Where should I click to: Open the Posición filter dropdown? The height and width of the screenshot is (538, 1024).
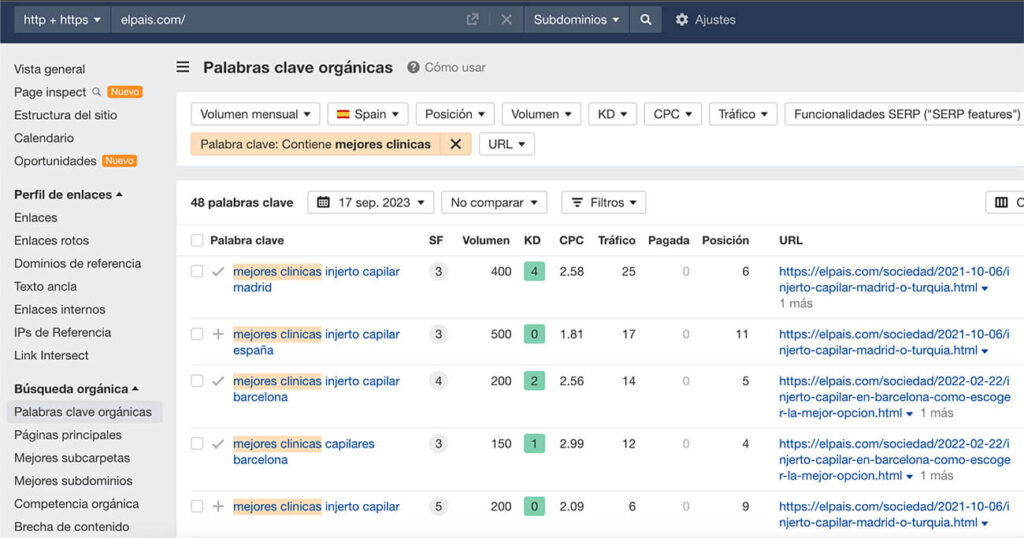pos(455,114)
